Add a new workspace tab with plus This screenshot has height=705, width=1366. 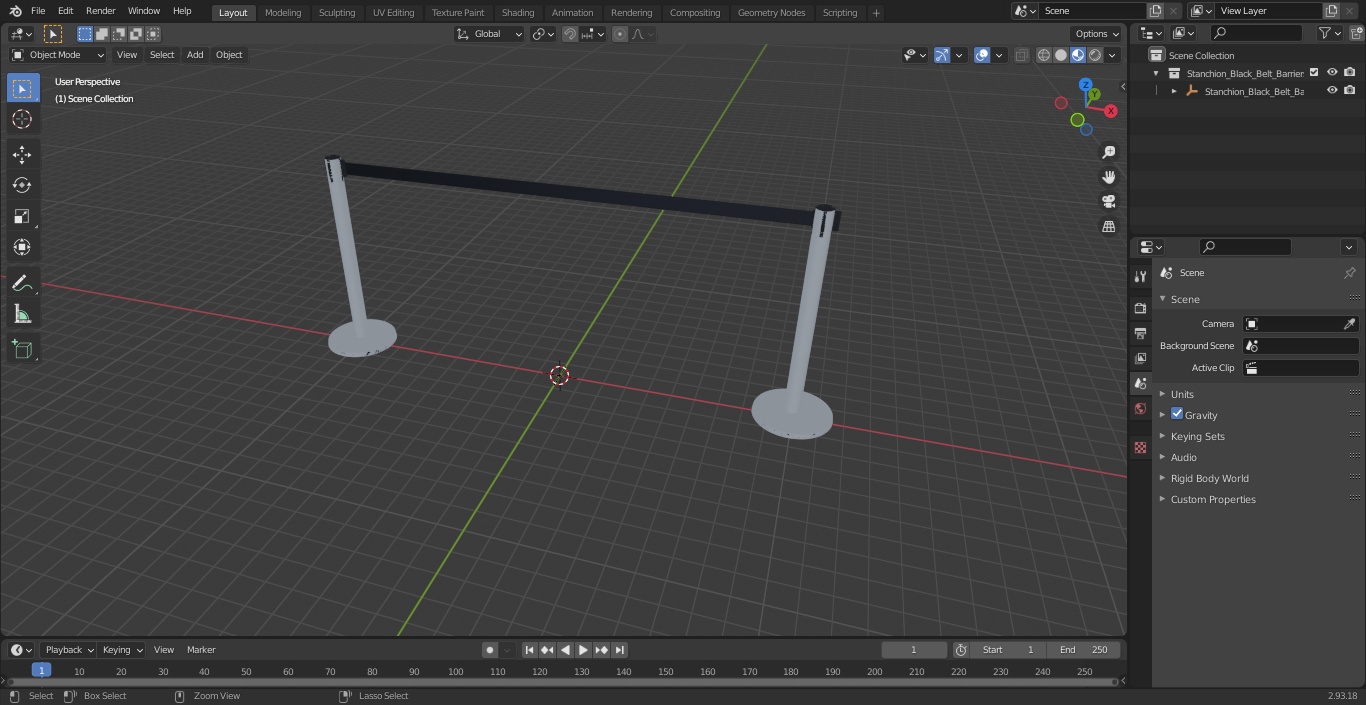coord(876,13)
